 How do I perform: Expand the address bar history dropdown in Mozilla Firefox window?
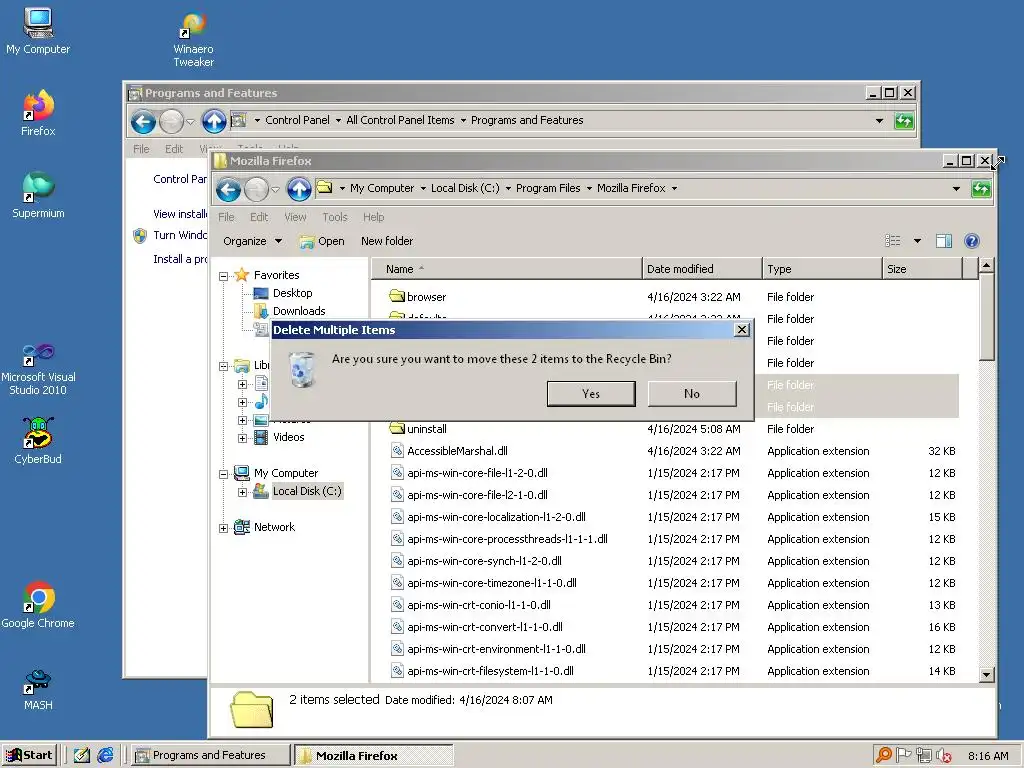coord(956,189)
